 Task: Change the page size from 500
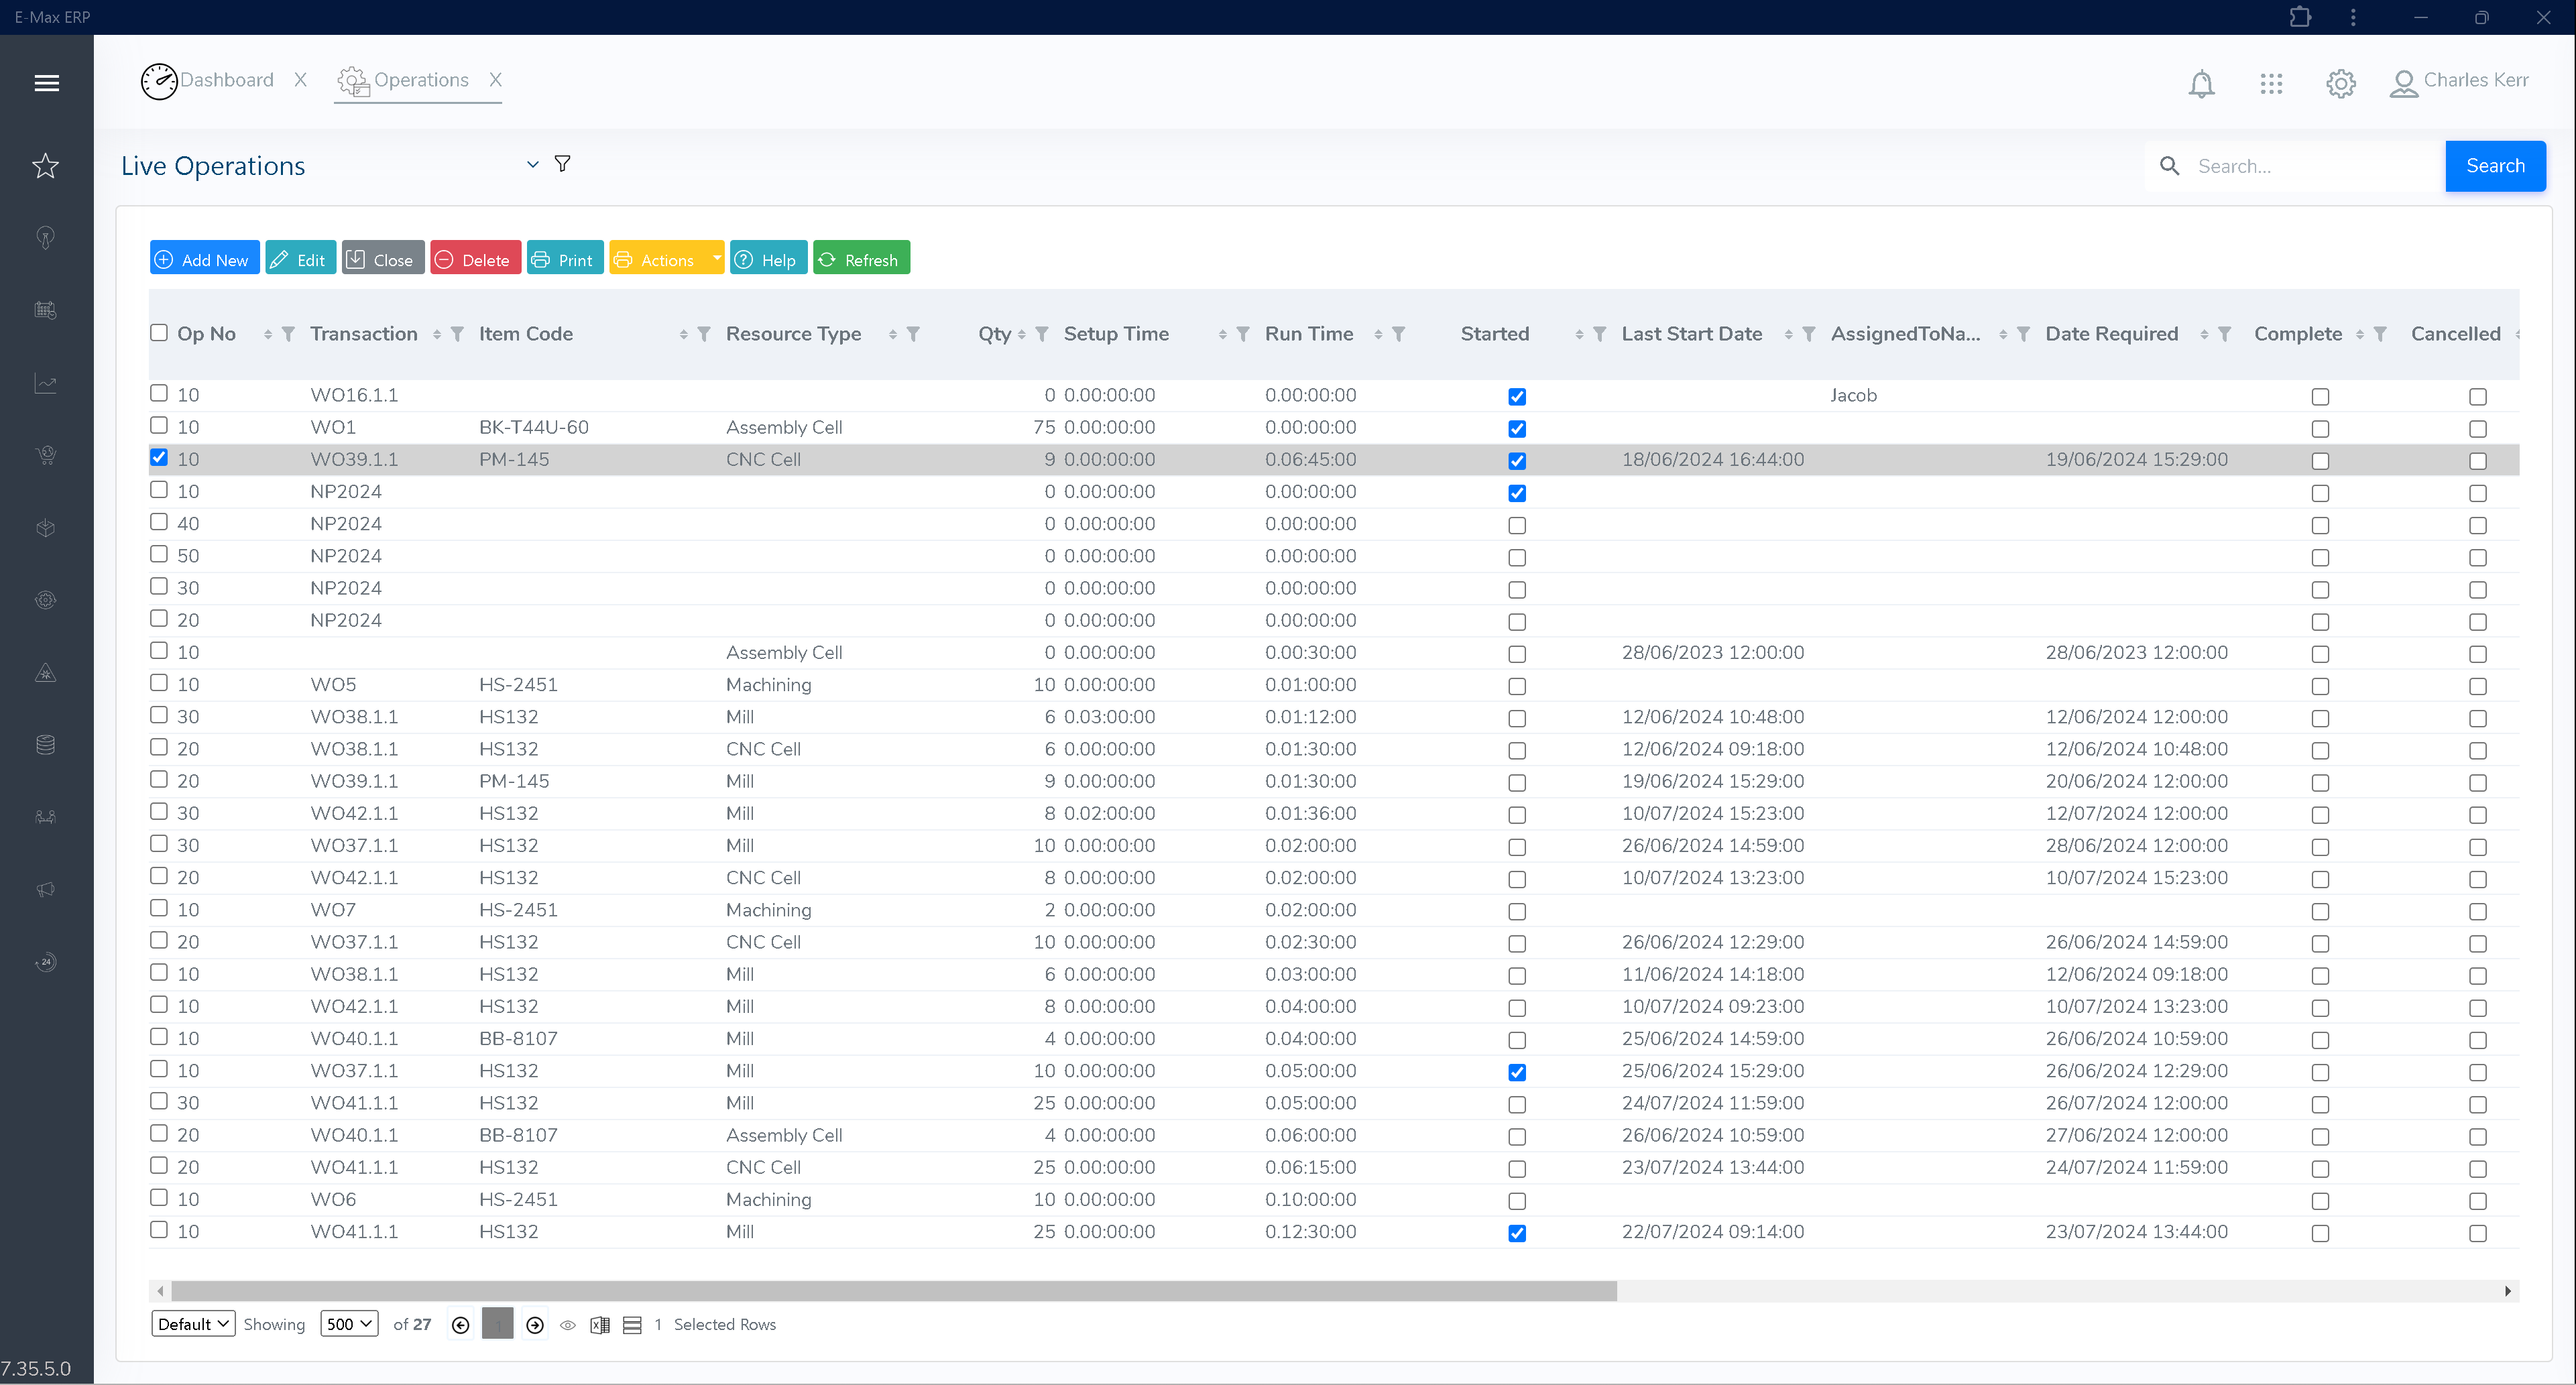[348, 1323]
